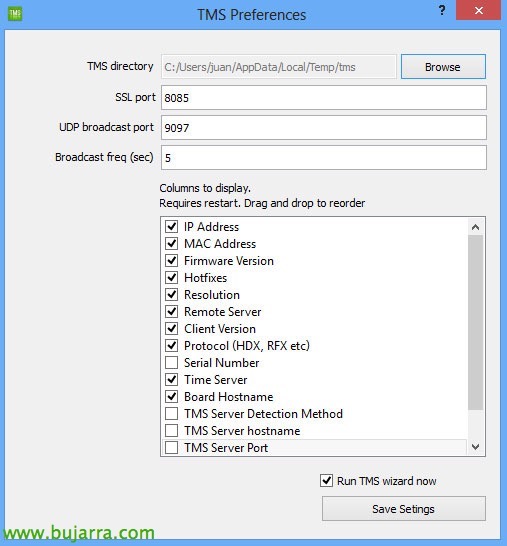Click the Save Setings button
The image size is (507, 546).
404,509
